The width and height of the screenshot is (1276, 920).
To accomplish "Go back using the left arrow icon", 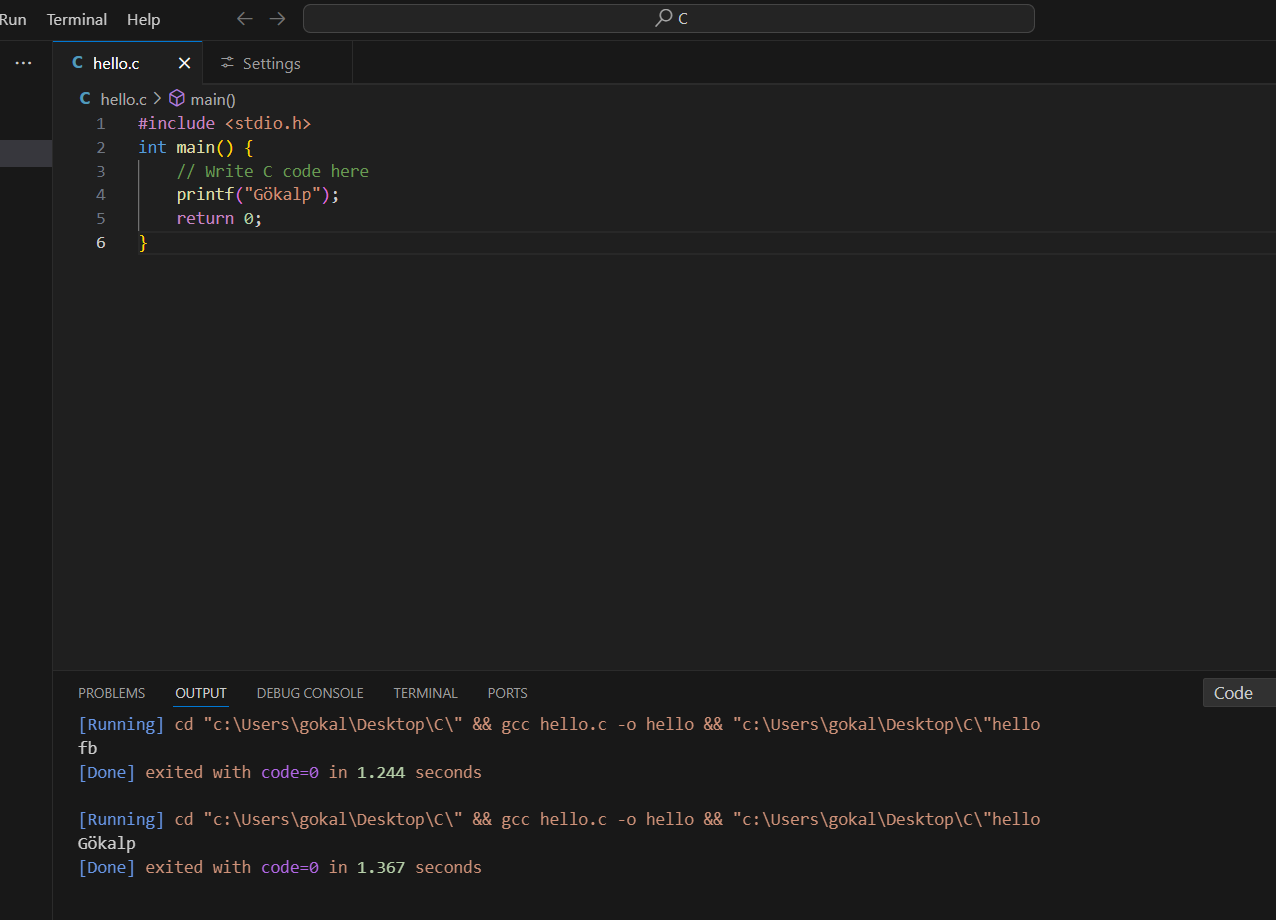I will [244, 19].
